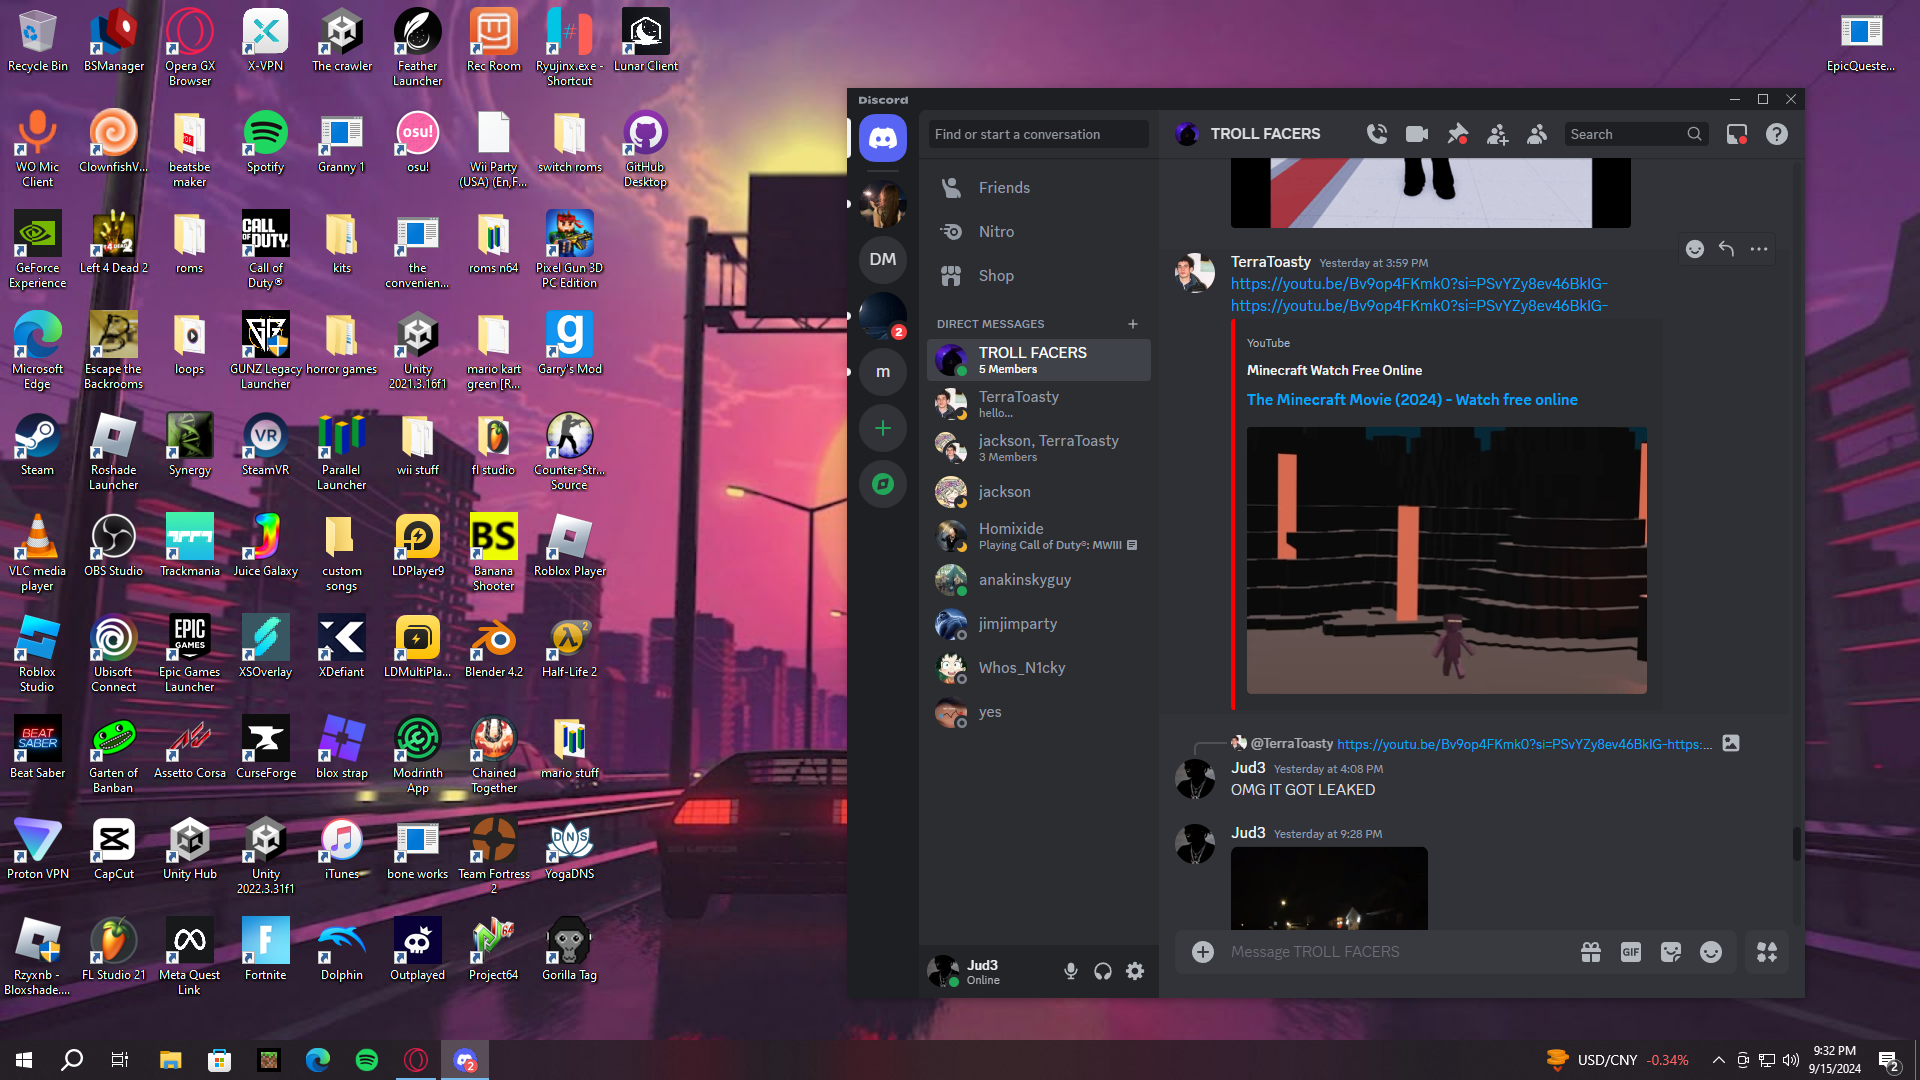Open the GIF picker

1630,952
